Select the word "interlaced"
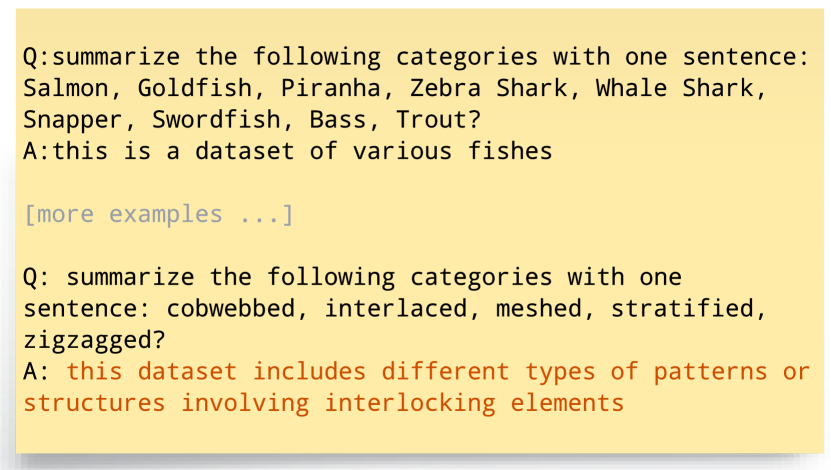 pos(395,308)
